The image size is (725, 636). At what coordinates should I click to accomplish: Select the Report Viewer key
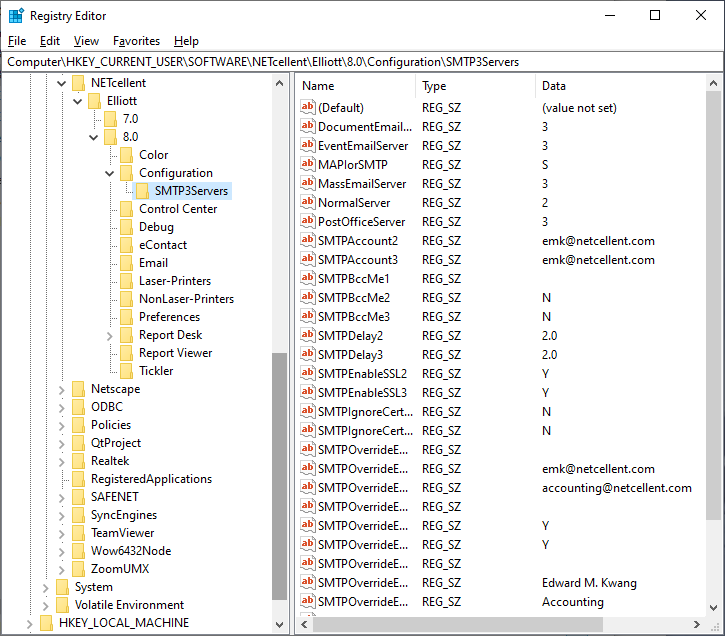[175, 353]
